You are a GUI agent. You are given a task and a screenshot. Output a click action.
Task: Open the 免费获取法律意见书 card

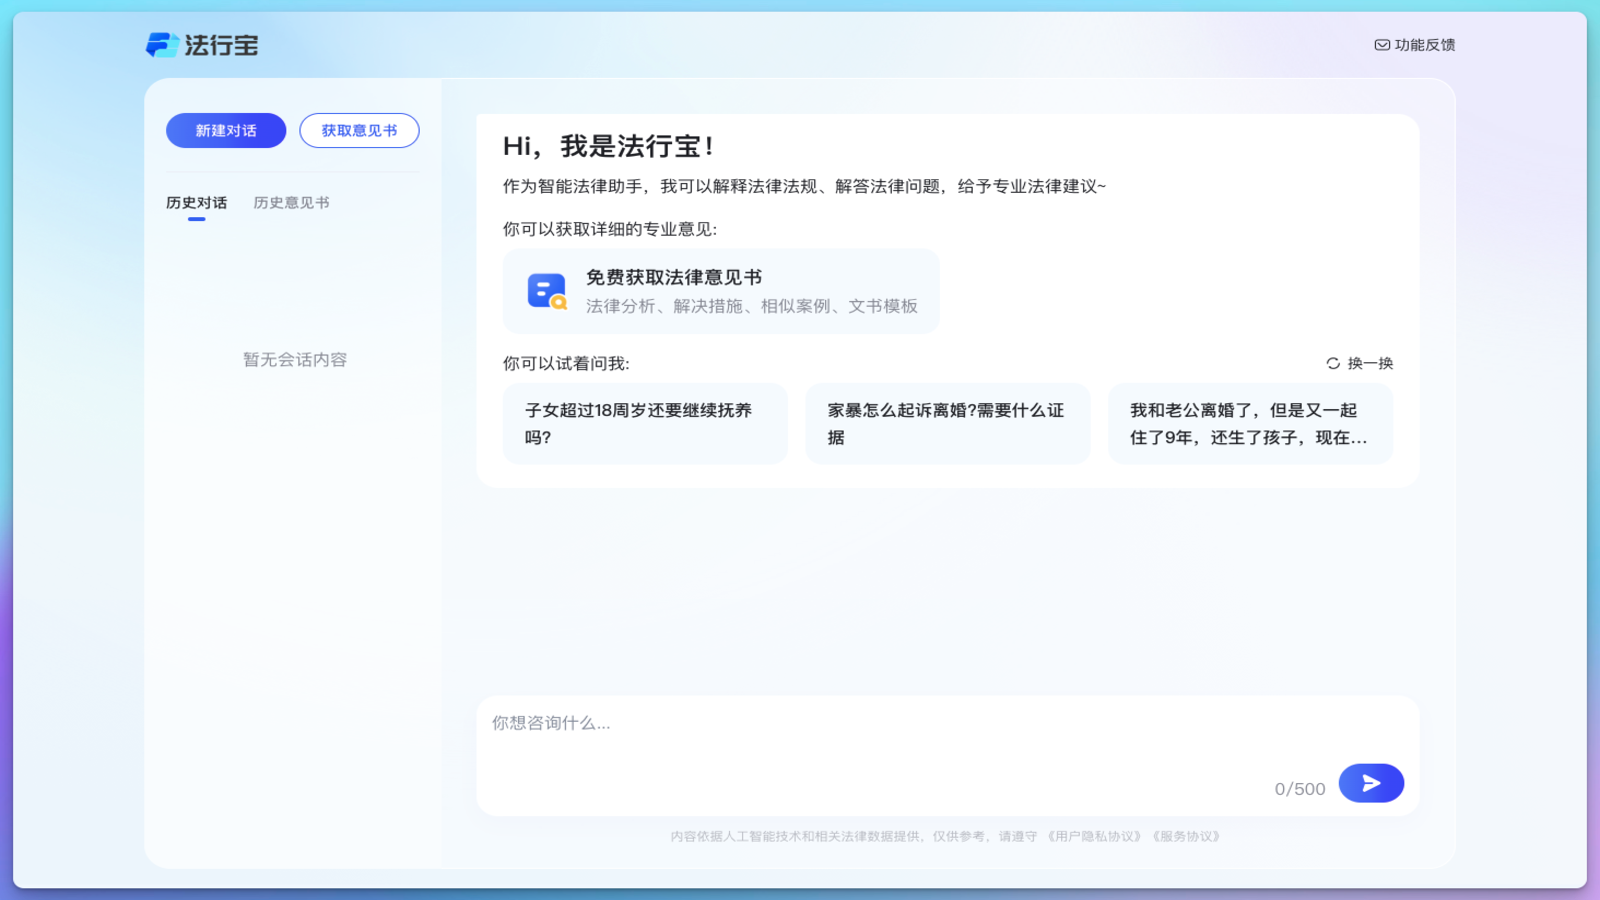720,291
